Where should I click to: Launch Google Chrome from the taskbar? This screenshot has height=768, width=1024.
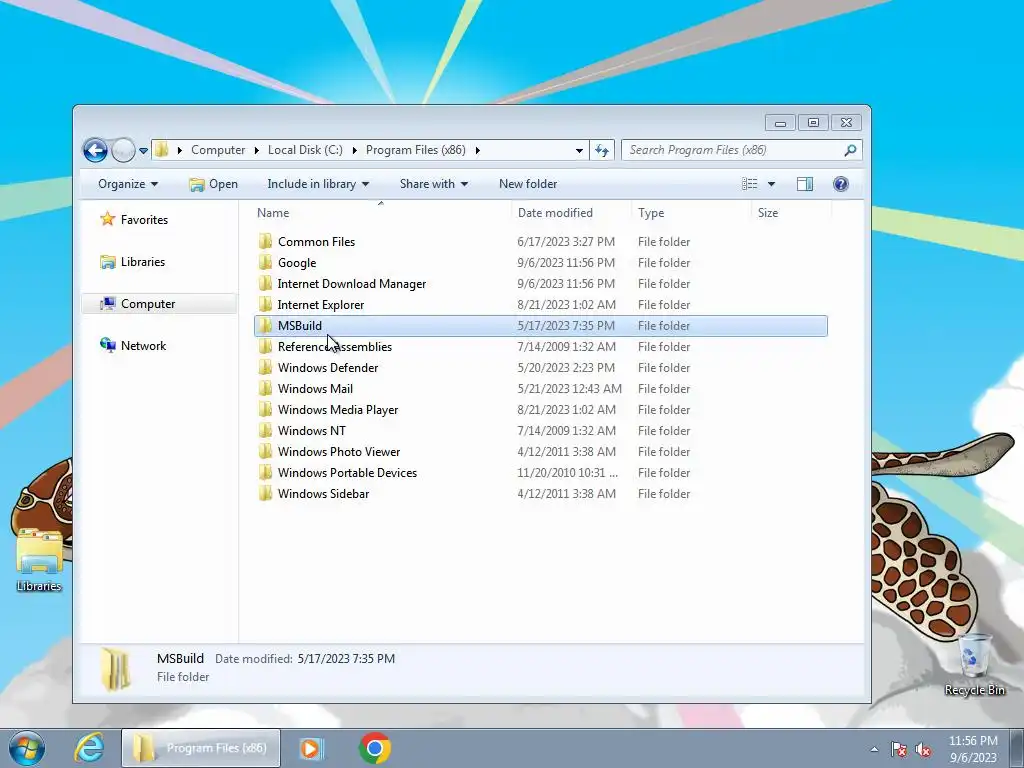[x=375, y=748]
